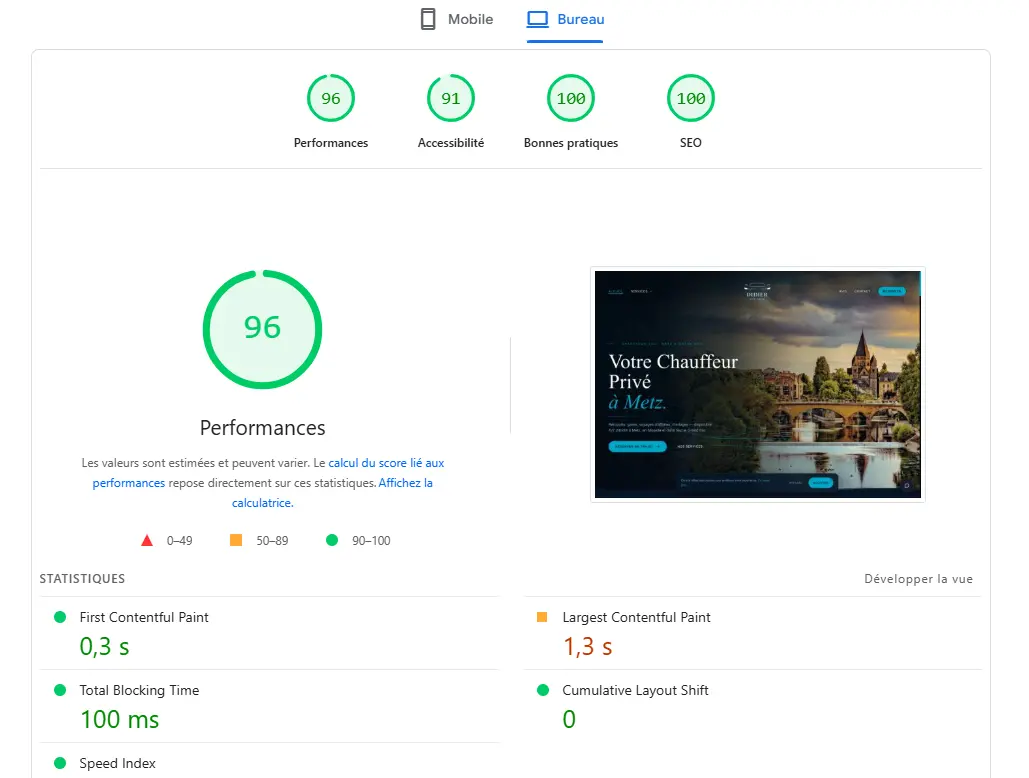
Task: Click the 1,3 s value
Action: 587,647
